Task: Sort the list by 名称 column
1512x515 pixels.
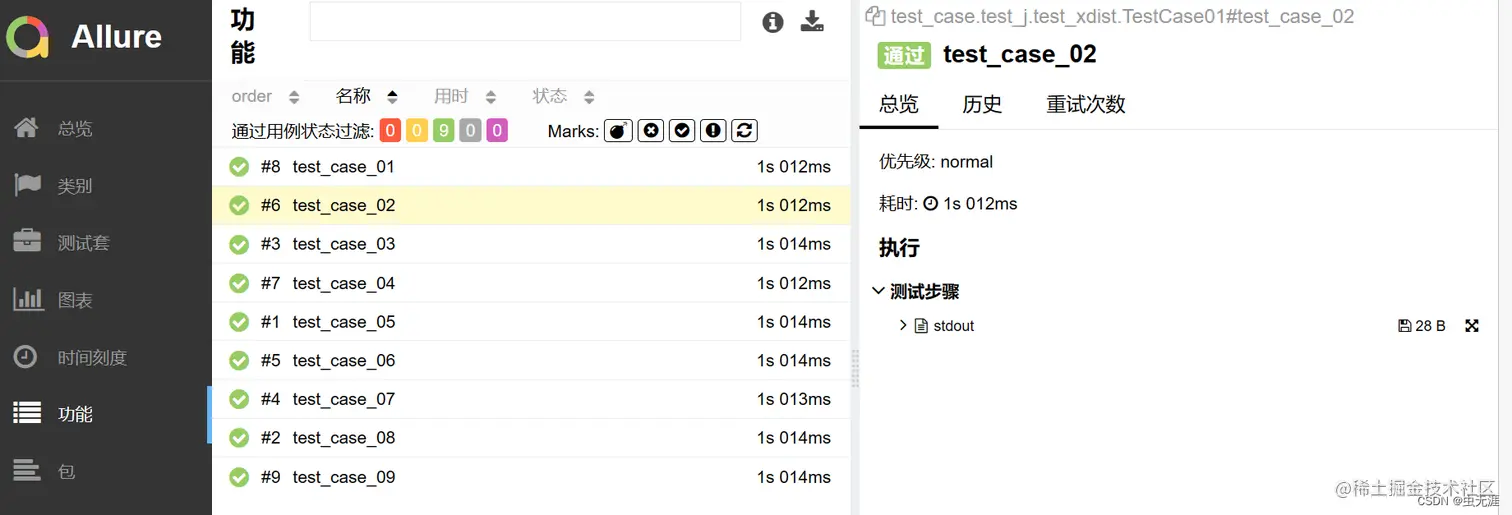Action: click(367, 96)
